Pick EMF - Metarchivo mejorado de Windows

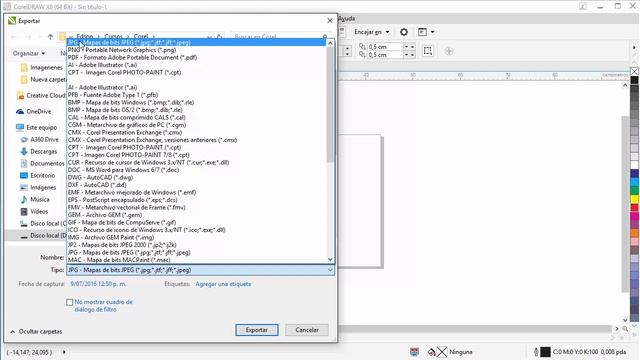(132, 192)
